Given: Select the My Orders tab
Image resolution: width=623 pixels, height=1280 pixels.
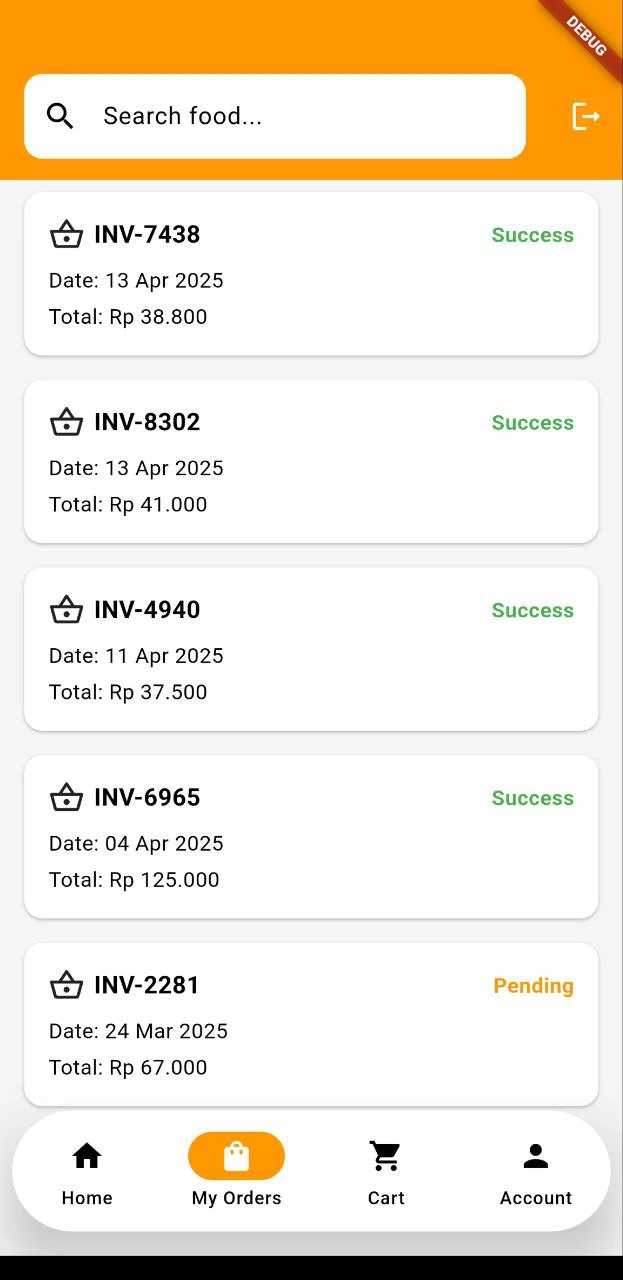Looking at the screenshot, I should (x=236, y=1172).
